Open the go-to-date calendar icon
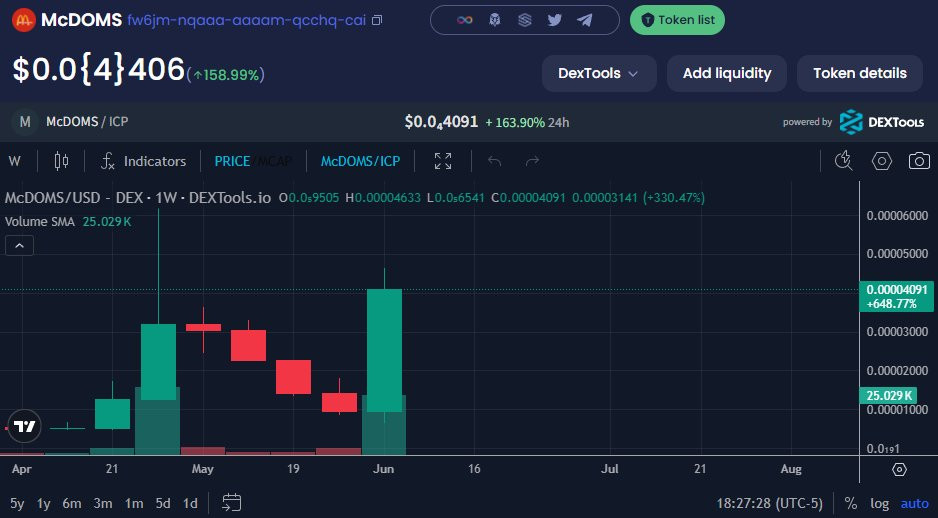This screenshot has height=518, width=938. (232, 503)
